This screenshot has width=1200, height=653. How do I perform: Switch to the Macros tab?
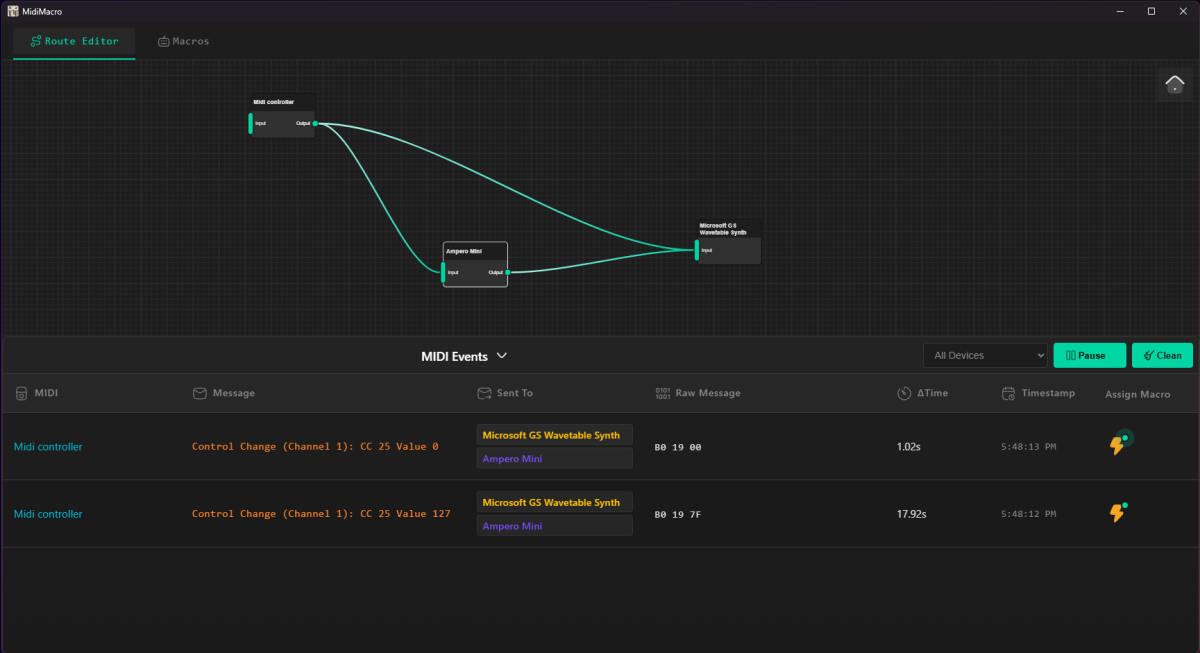point(183,41)
